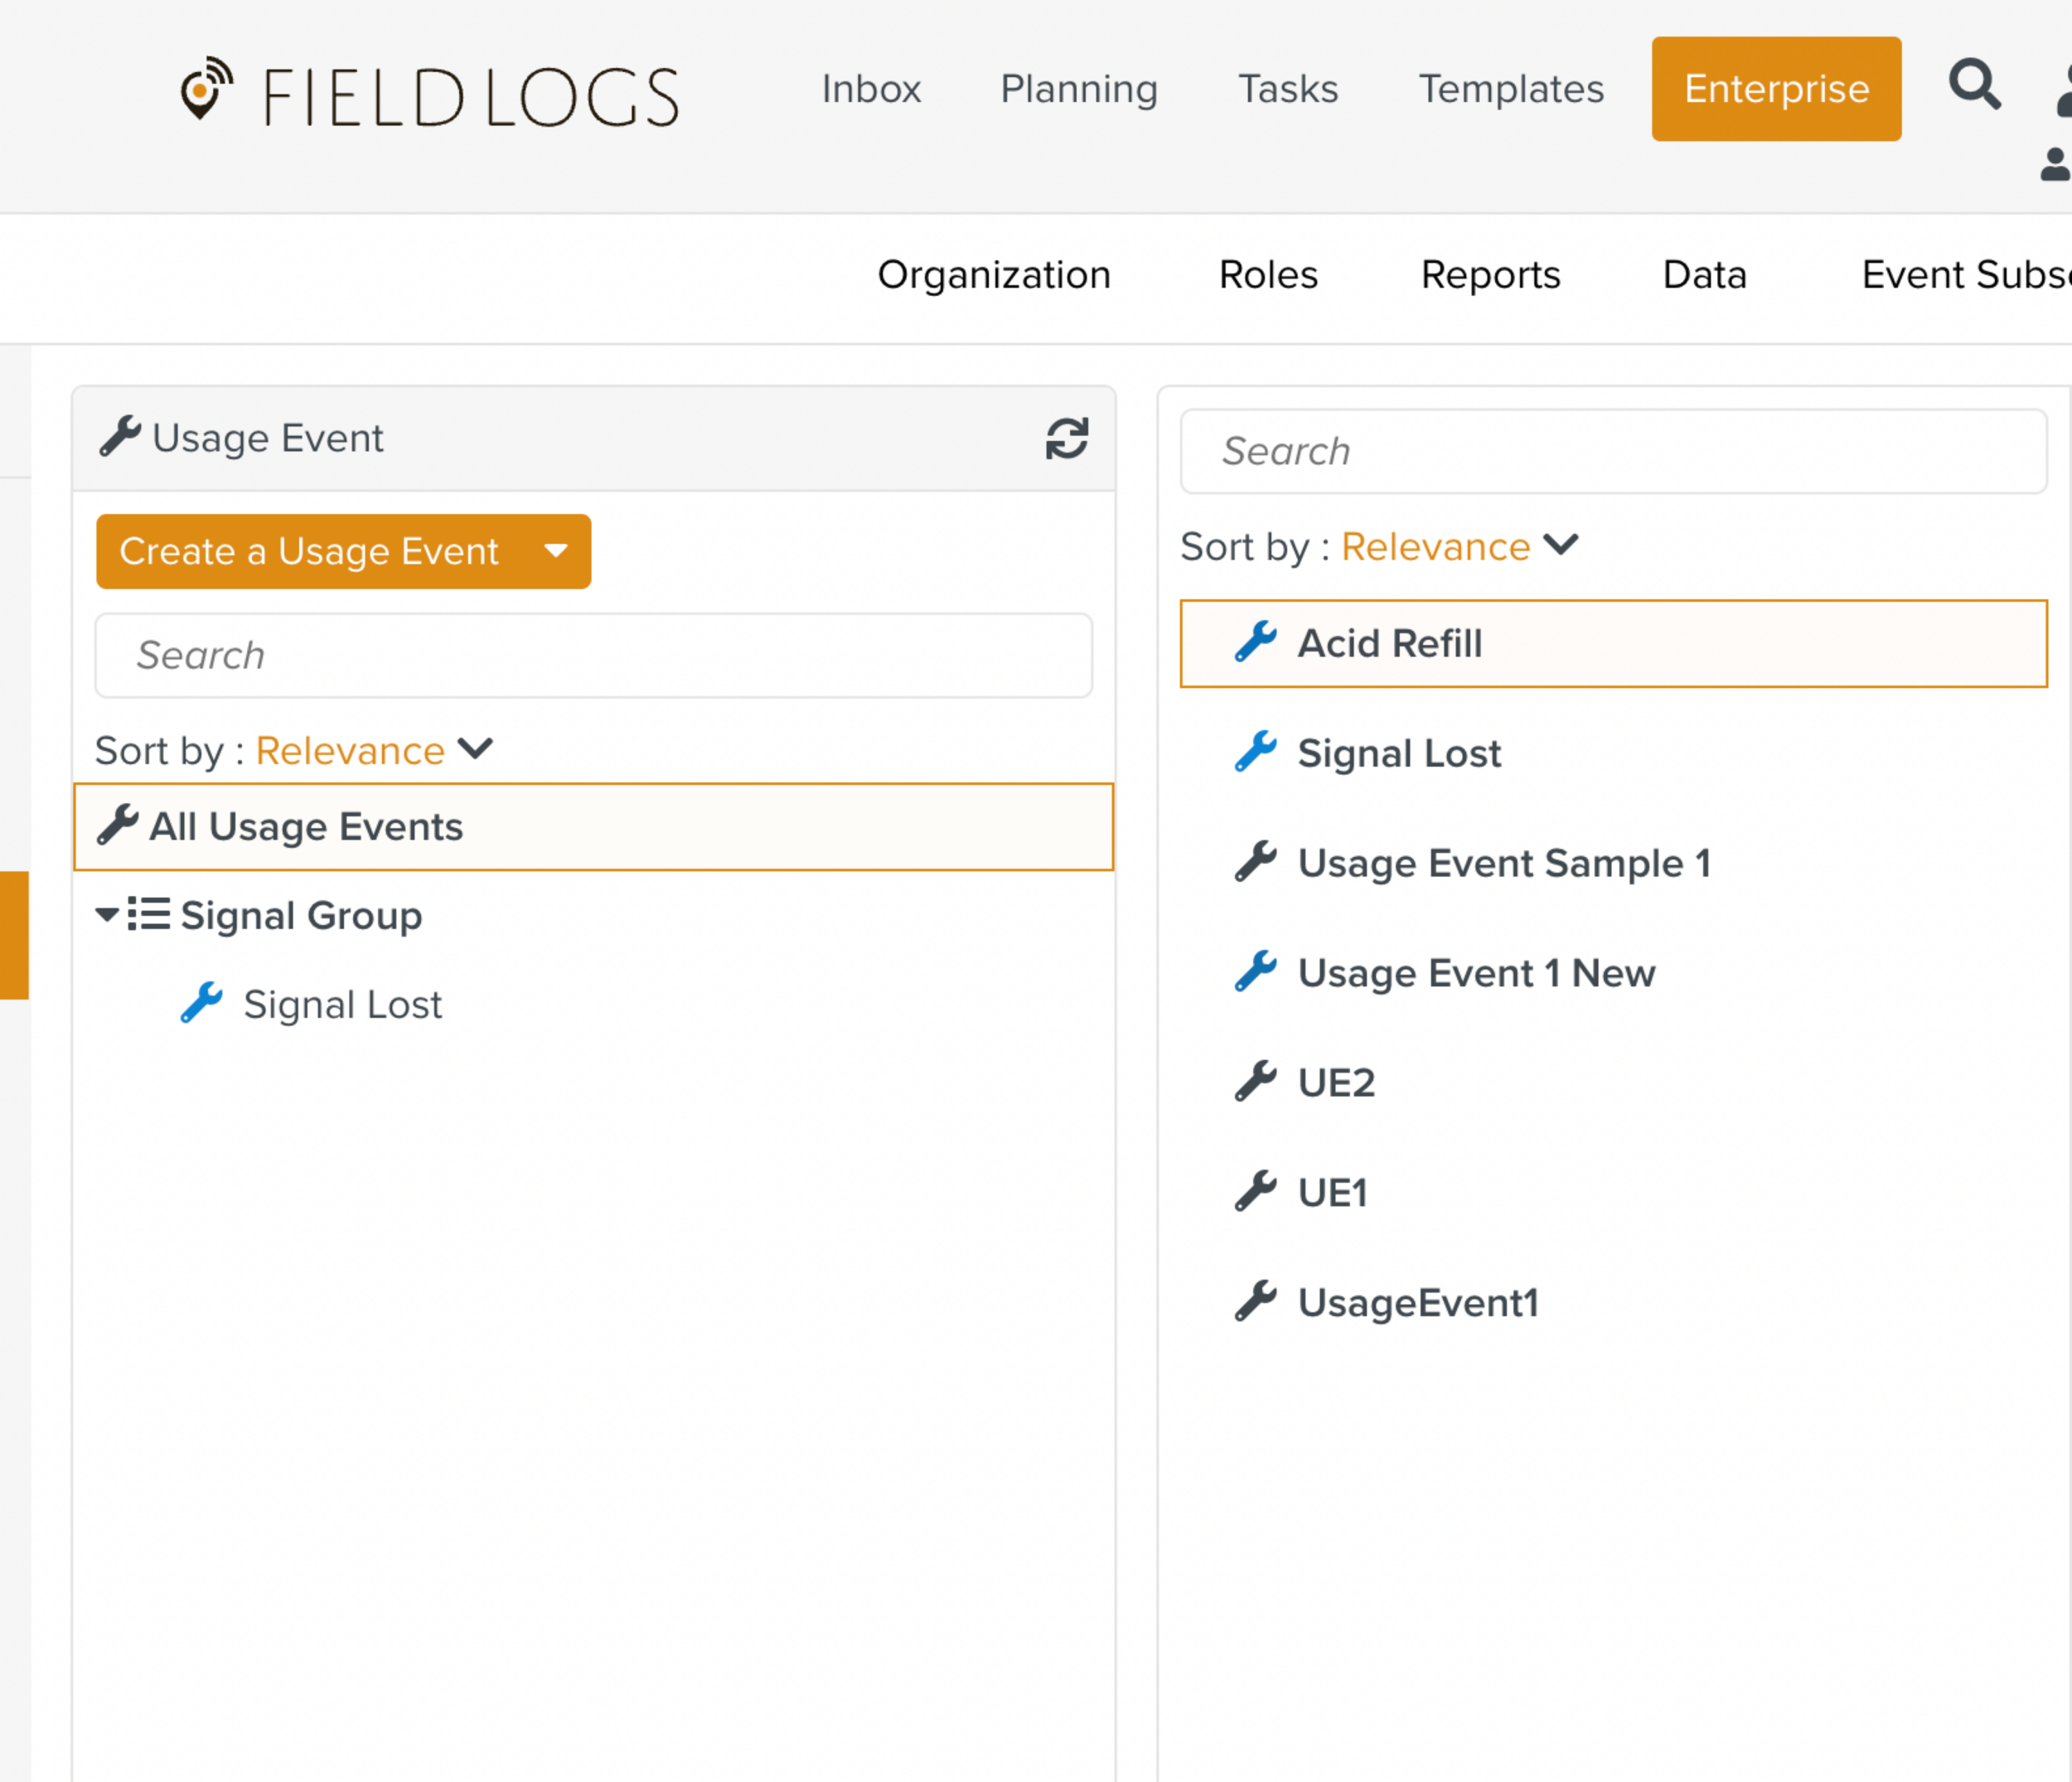Open the Reports tab
This screenshot has width=2072, height=1782.
click(1489, 275)
